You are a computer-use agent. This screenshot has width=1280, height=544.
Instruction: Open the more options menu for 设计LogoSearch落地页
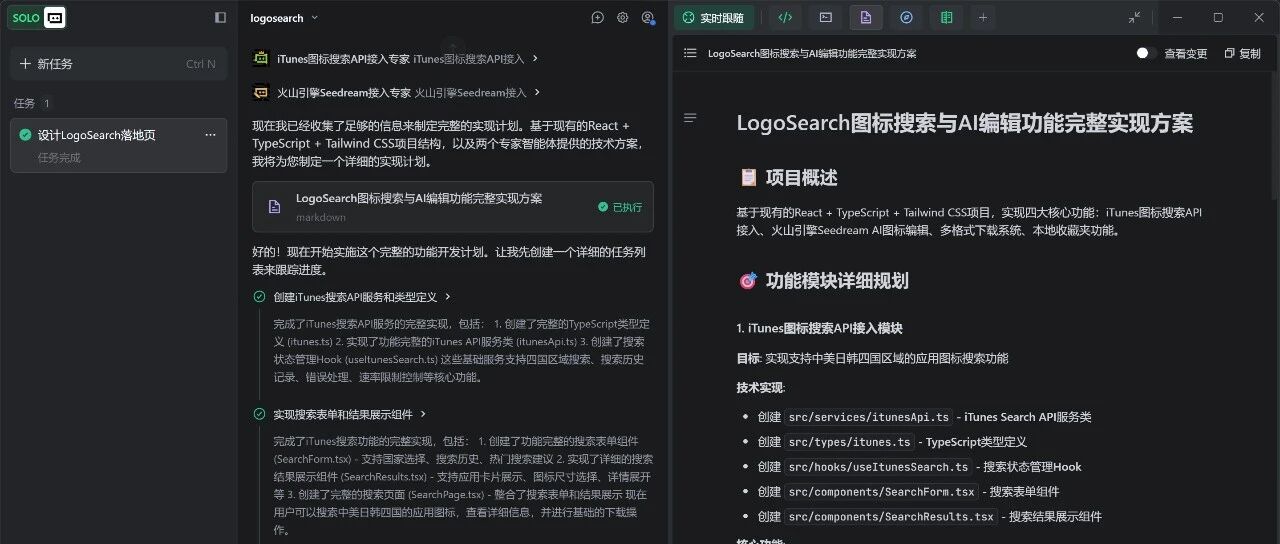click(x=210, y=135)
